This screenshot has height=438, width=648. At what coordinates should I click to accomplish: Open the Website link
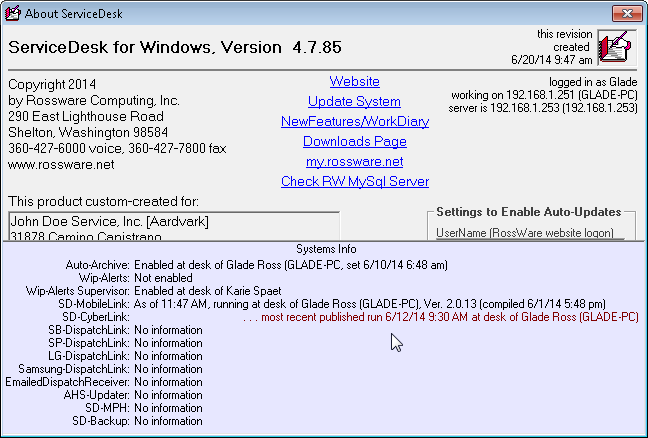coord(354,81)
